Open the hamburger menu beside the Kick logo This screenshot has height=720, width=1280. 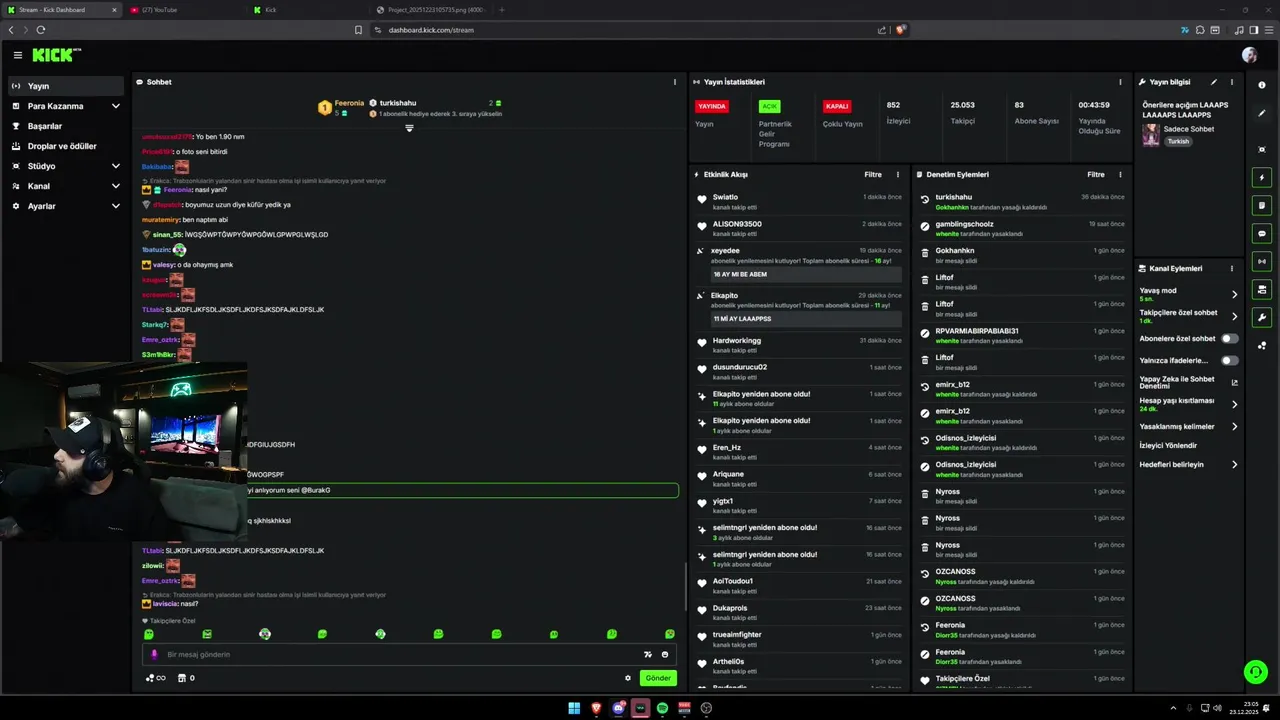17,55
